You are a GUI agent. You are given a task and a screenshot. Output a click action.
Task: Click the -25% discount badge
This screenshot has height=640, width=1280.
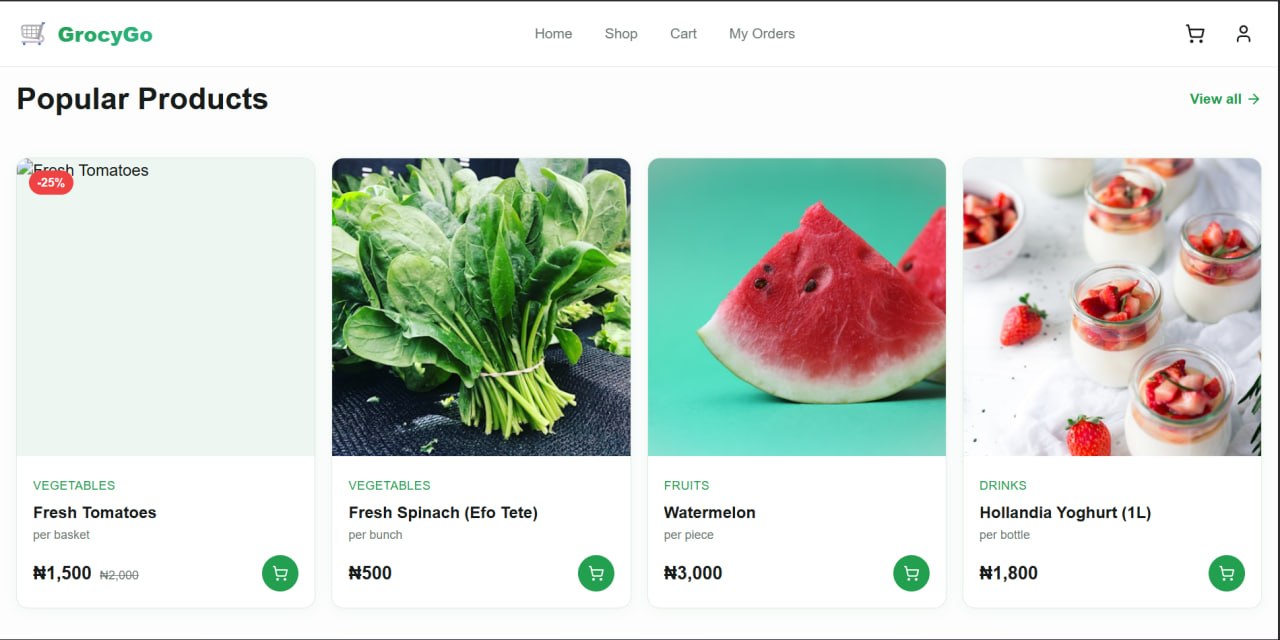pos(51,183)
